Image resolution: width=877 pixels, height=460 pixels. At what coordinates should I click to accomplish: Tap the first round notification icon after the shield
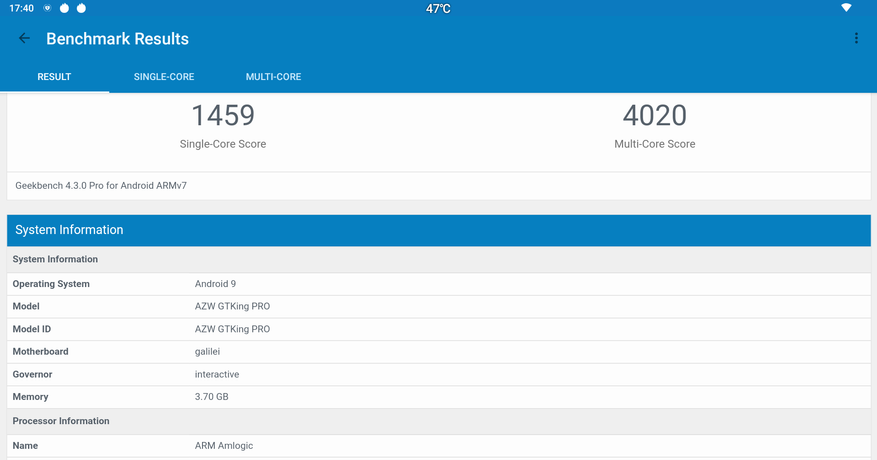point(64,8)
